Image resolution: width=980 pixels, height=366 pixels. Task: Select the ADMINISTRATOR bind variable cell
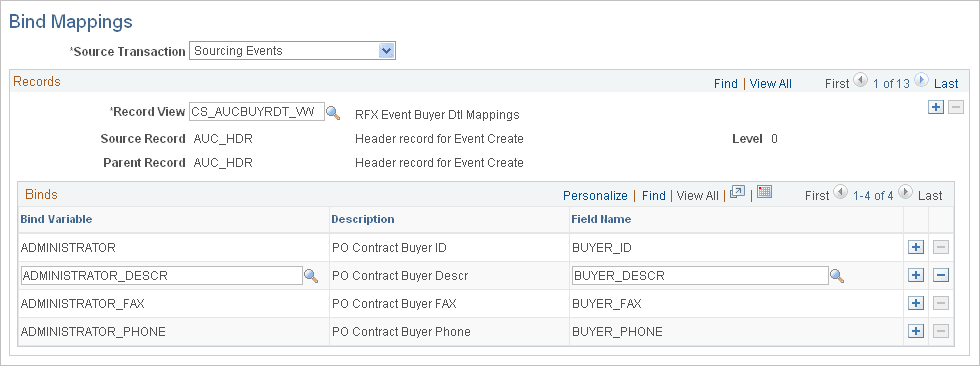click(x=68, y=248)
